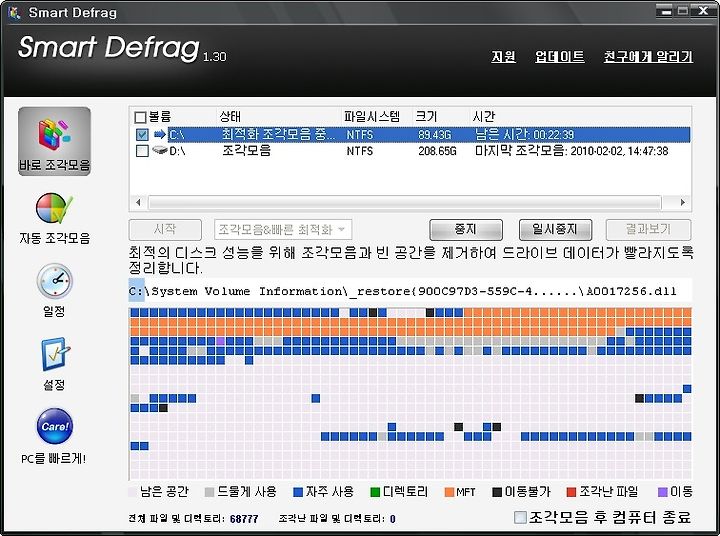Click the 결과보기 button
The height and width of the screenshot is (536, 720).
[x=648, y=230]
